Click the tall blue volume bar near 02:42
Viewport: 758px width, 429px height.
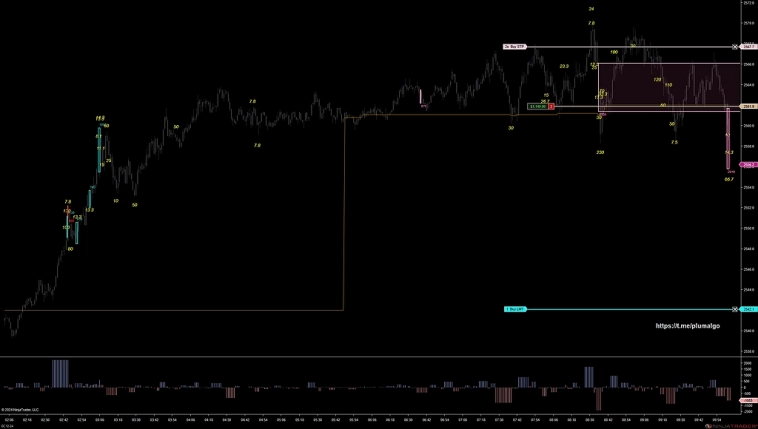click(60, 373)
